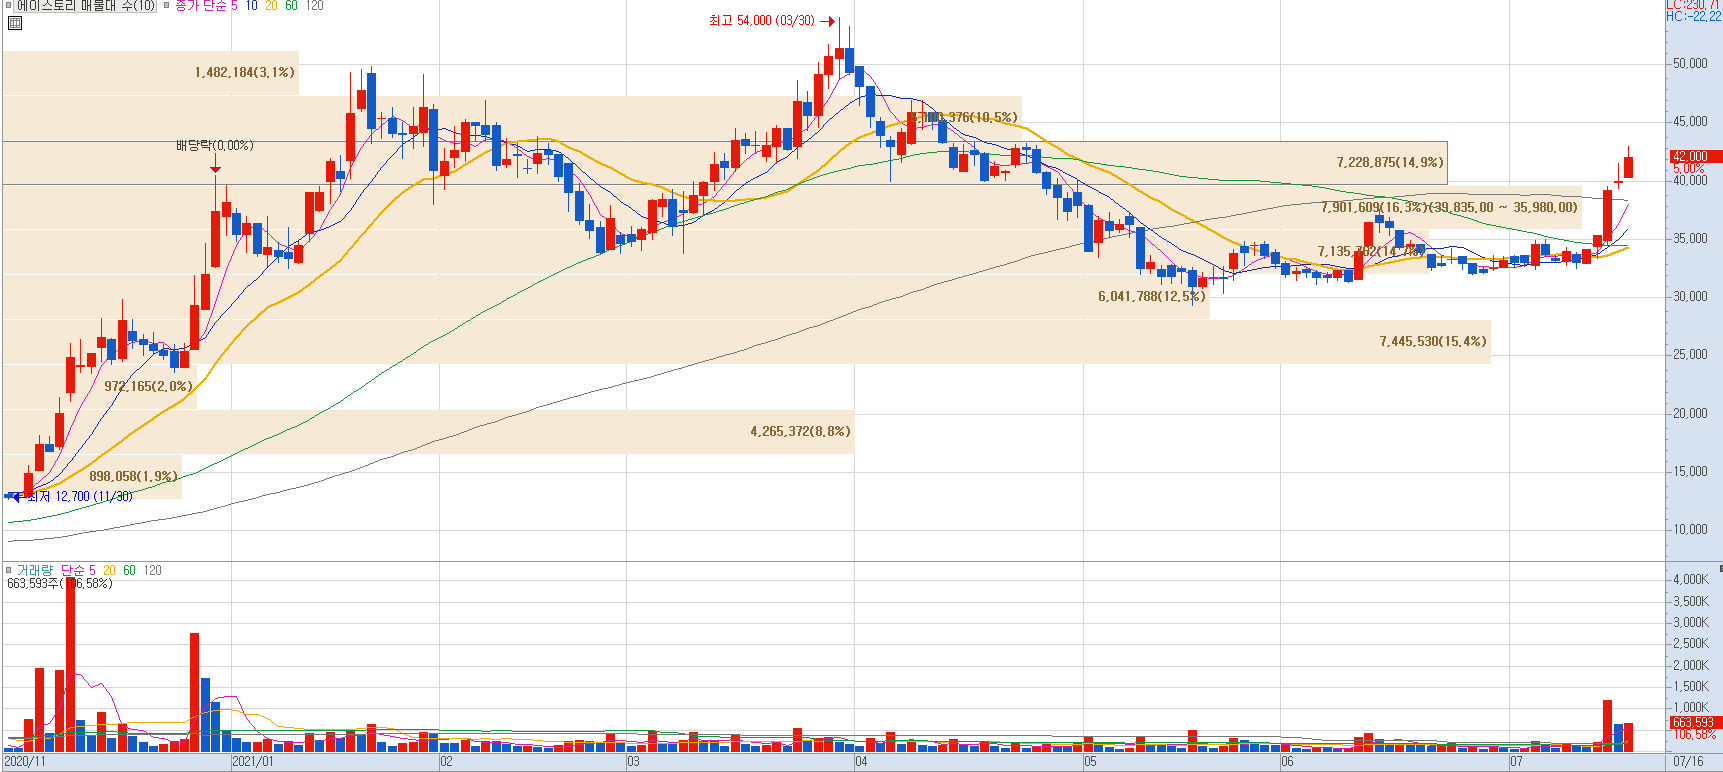
Task: Click the 07/16 date label at axis end
Action: coord(1688,762)
